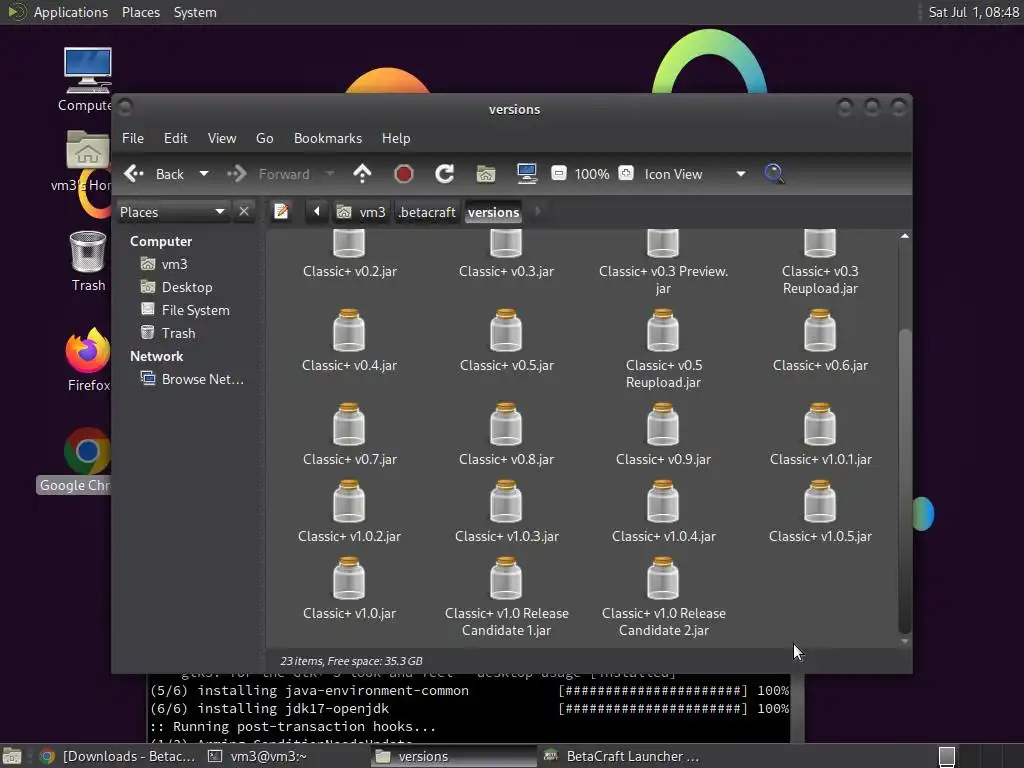Screen dimensions: 1024x768
Task: Switch to BetaCraft Launcher taskbar window
Action: [x=622, y=756]
